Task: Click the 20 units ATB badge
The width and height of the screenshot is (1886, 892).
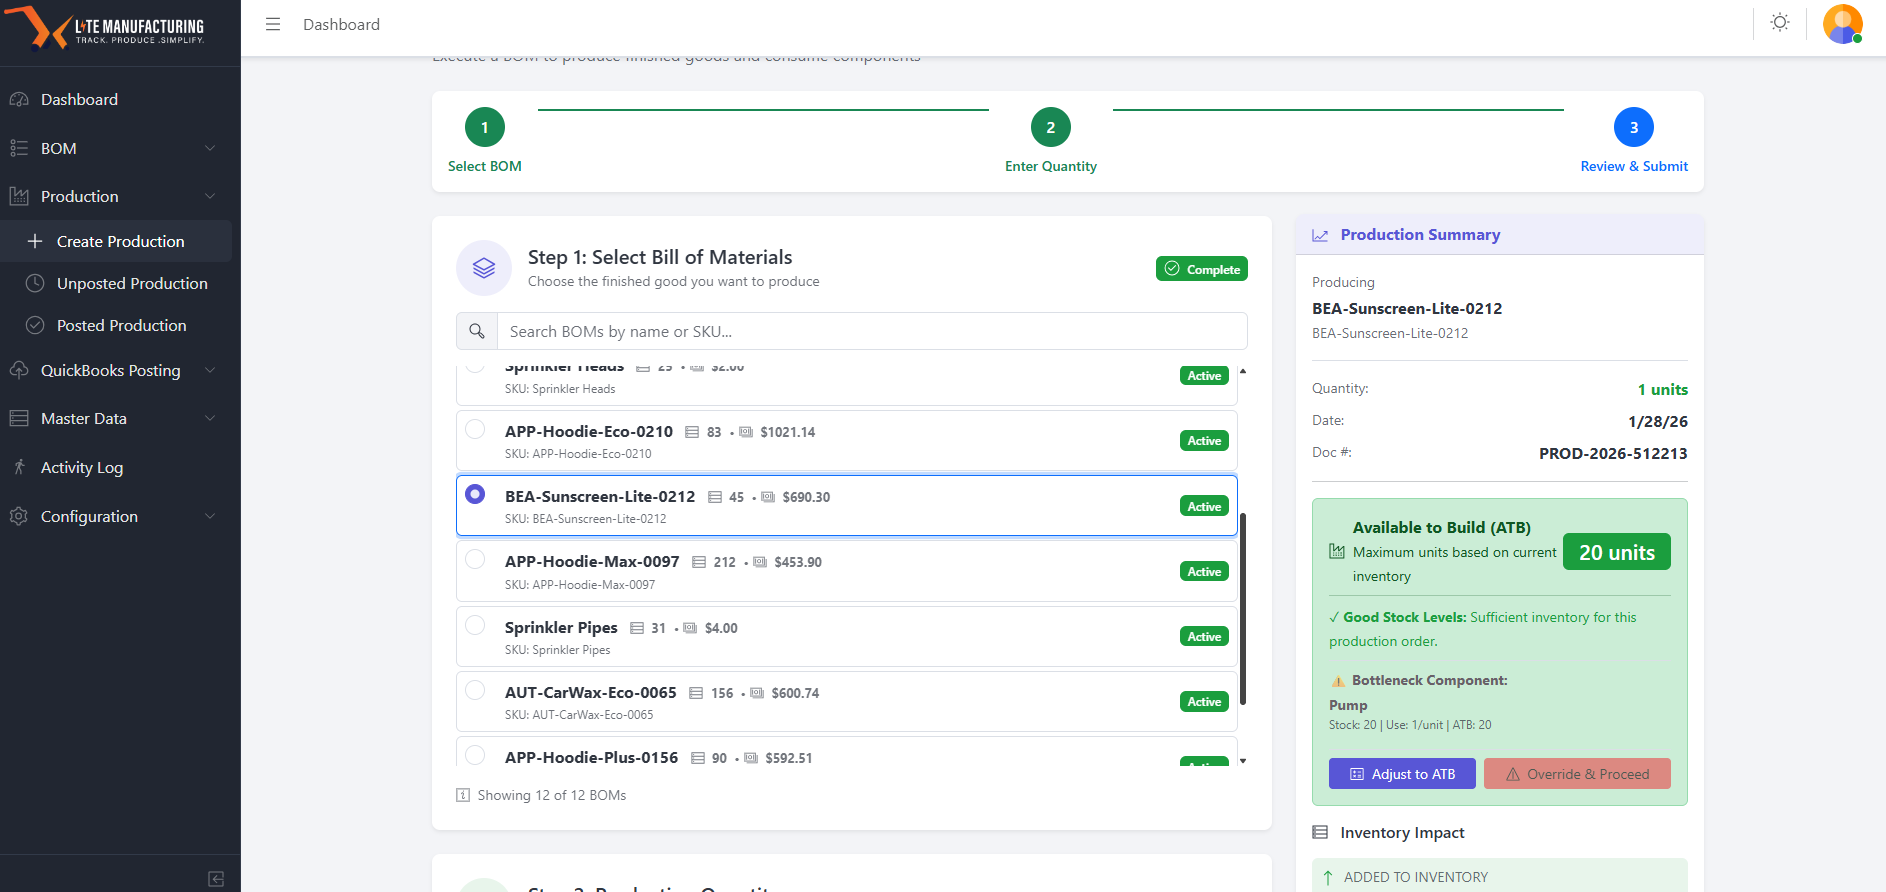Action: tap(1617, 552)
